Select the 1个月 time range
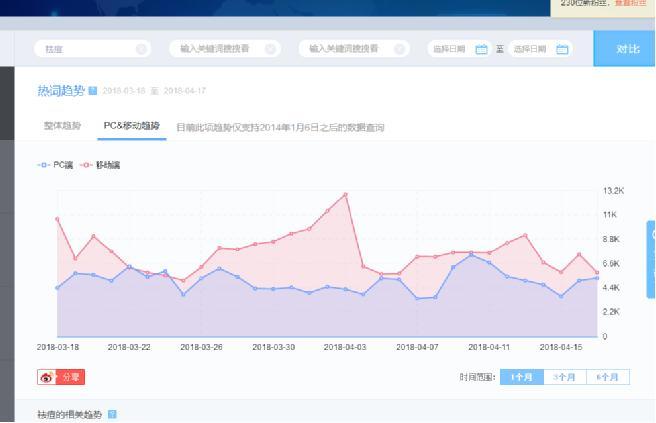 tap(522, 377)
